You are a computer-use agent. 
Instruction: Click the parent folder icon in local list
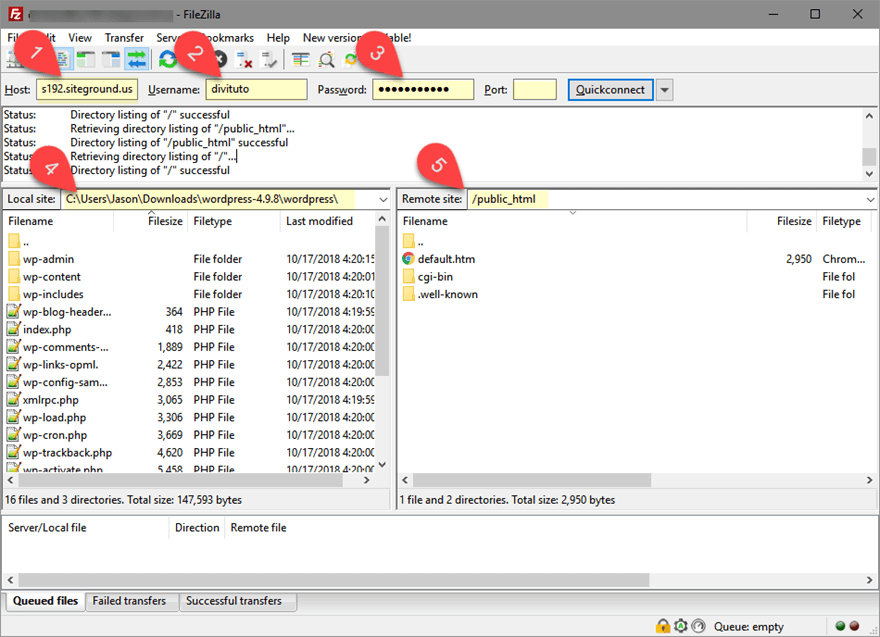(14, 241)
